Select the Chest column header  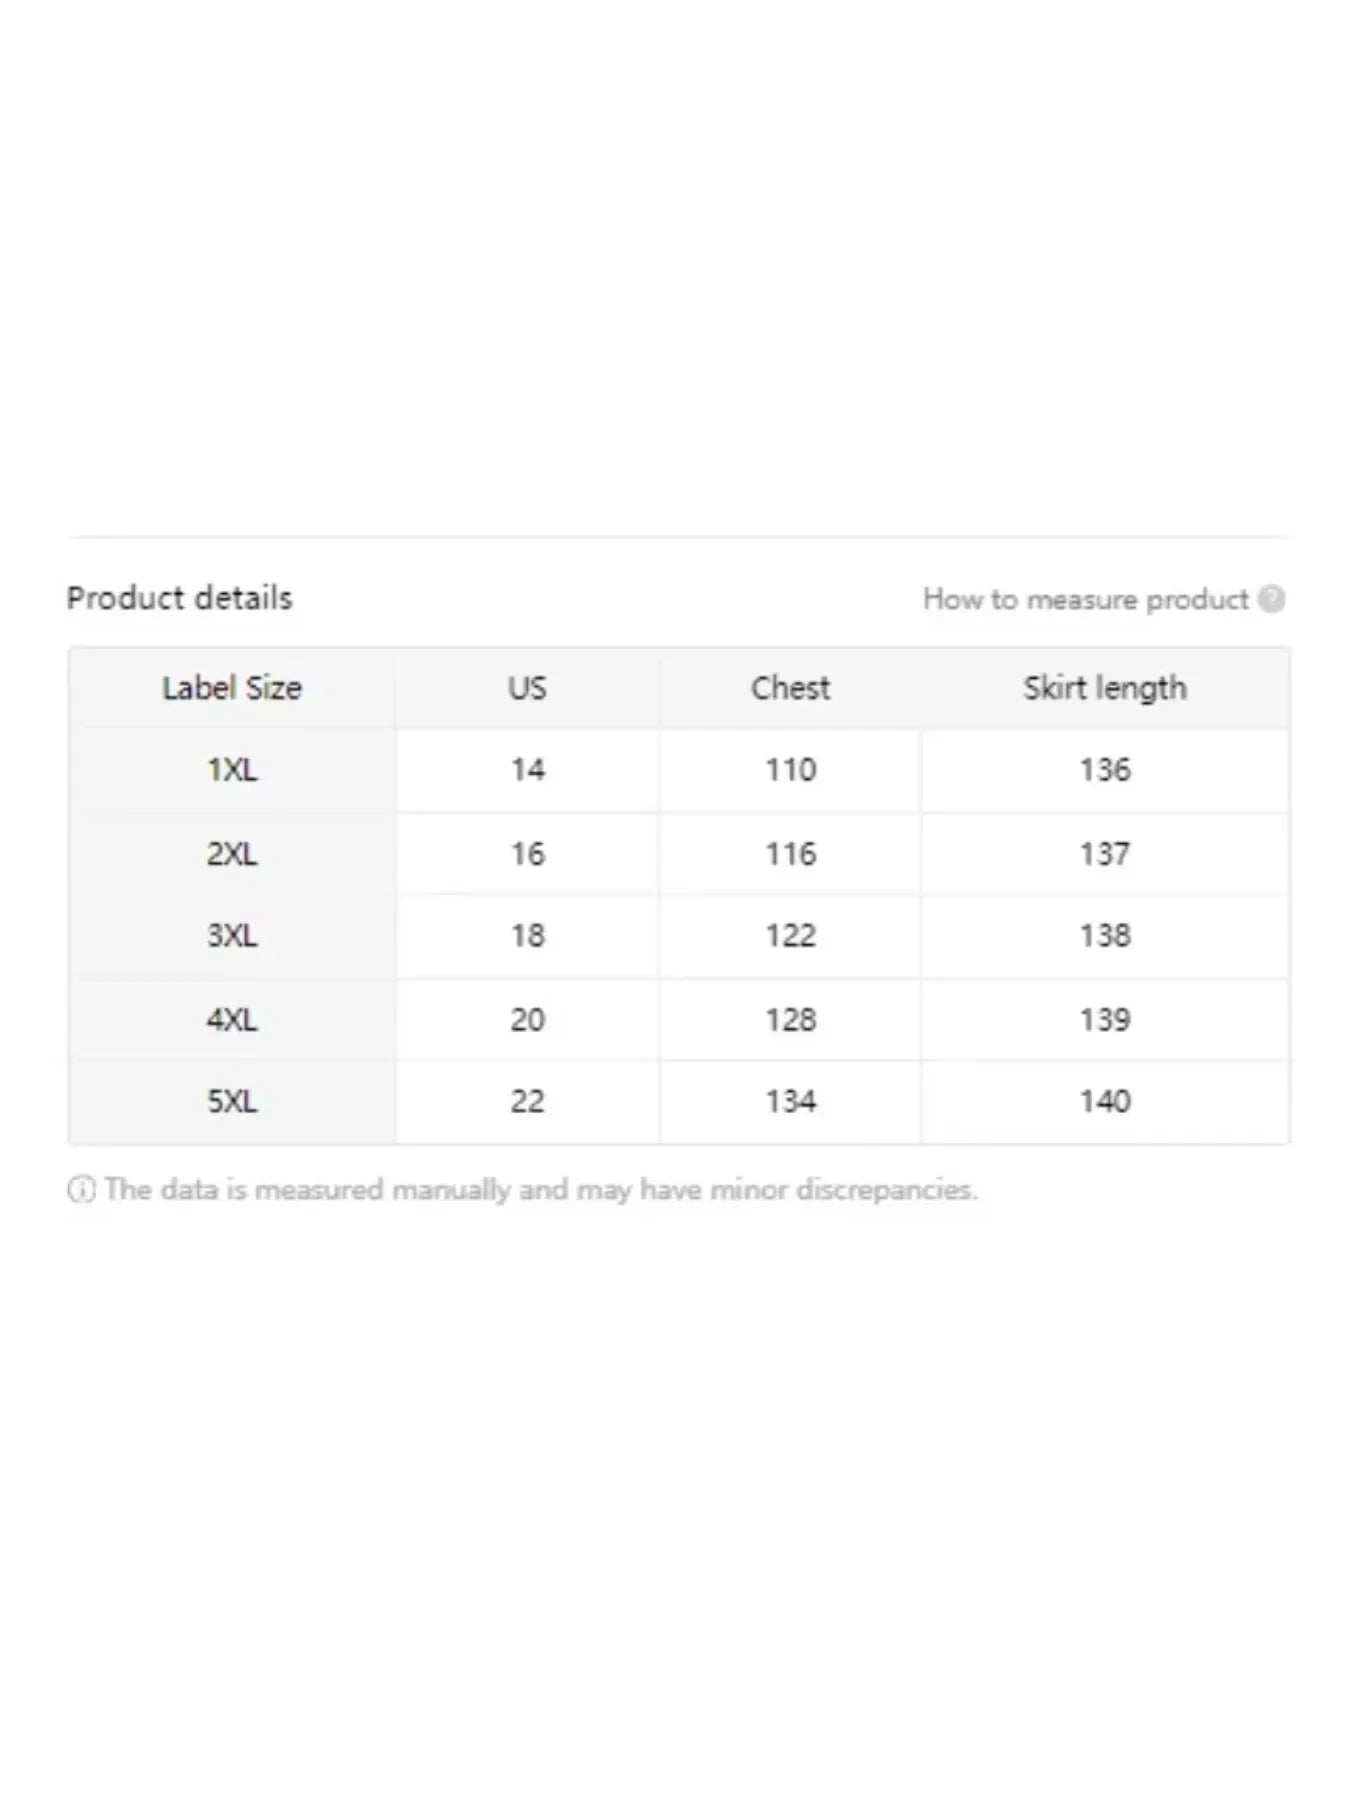coord(790,688)
